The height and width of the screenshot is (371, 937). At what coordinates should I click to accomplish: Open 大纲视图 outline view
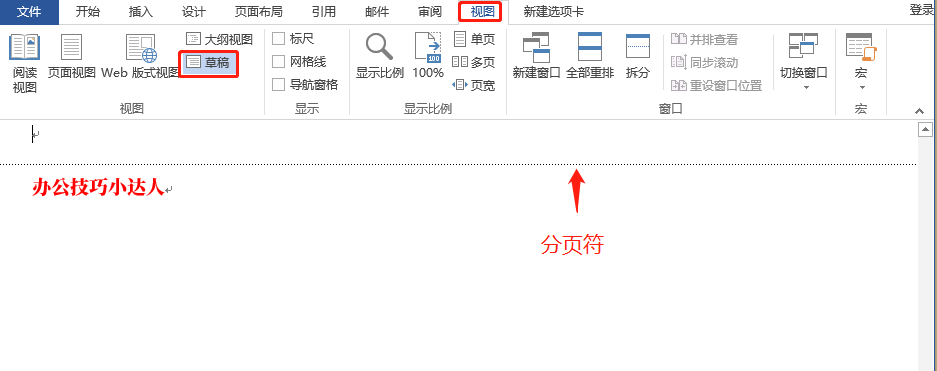click(219, 39)
